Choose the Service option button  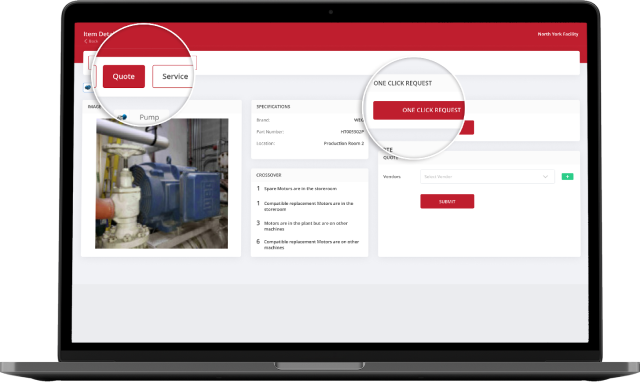(x=173, y=76)
